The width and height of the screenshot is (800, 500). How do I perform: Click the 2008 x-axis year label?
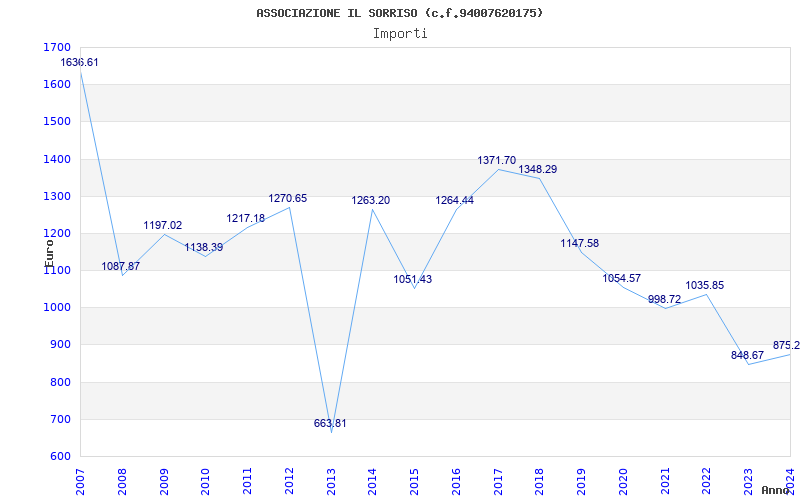click(x=122, y=482)
